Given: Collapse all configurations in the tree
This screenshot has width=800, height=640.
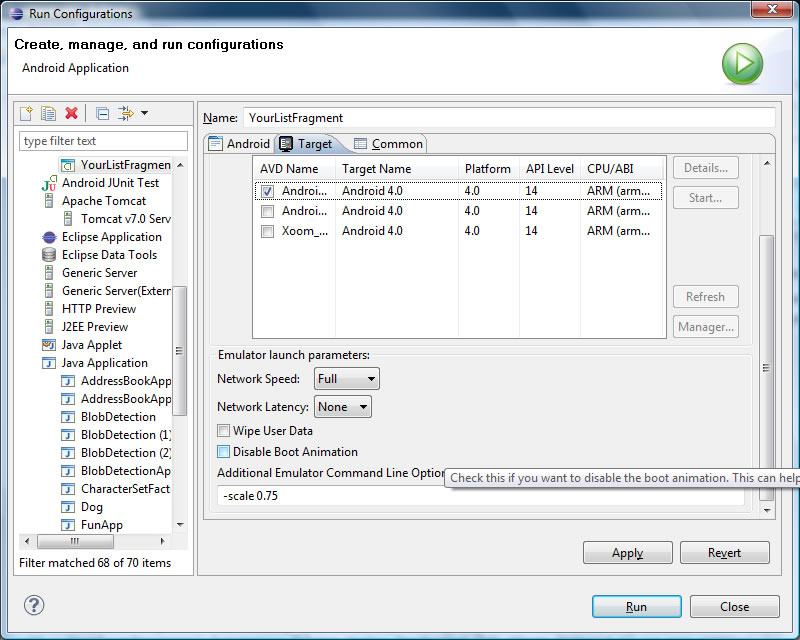Looking at the screenshot, I should coord(102,113).
